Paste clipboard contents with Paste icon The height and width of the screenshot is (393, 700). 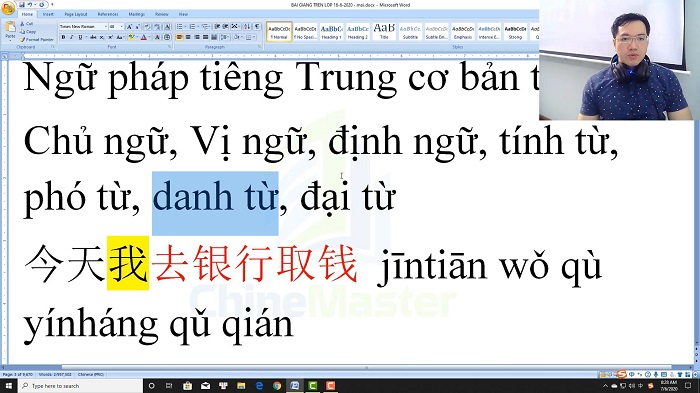coord(11,27)
